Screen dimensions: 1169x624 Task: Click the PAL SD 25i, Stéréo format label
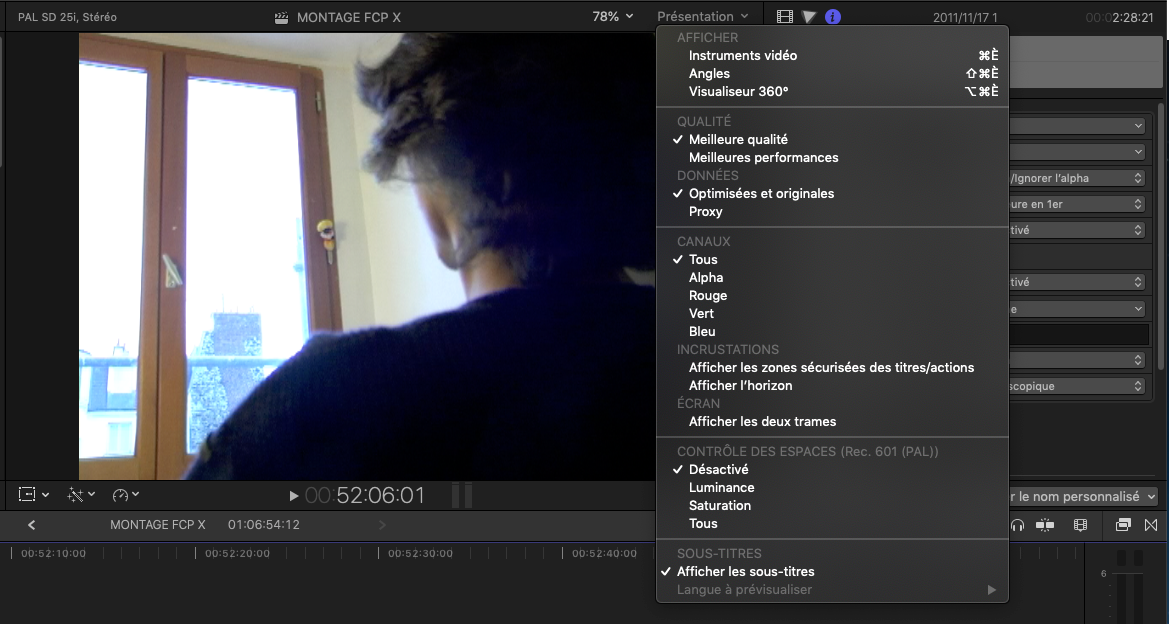[x=67, y=16]
